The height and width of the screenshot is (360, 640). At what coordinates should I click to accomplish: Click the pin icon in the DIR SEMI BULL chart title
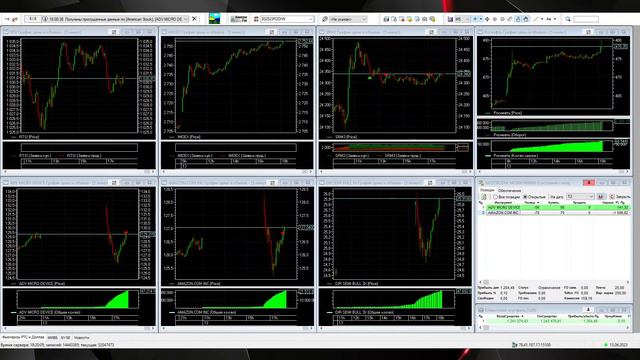430,183
